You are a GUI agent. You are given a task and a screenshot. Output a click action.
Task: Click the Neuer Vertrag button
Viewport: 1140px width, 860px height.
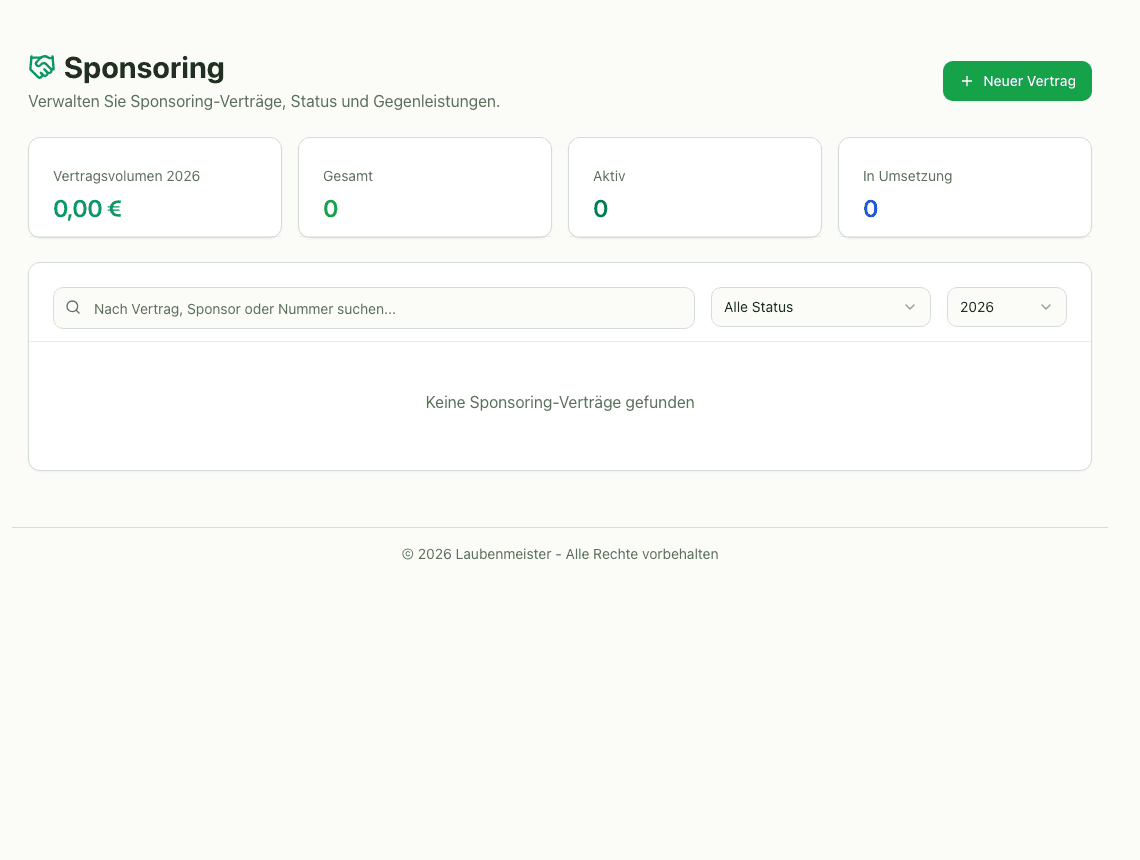(x=1017, y=81)
